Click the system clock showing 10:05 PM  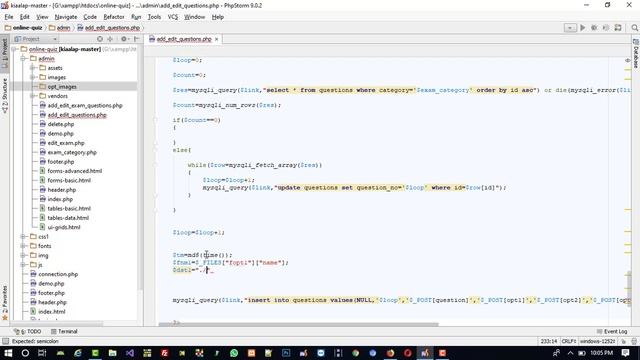click(x=601, y=353)
